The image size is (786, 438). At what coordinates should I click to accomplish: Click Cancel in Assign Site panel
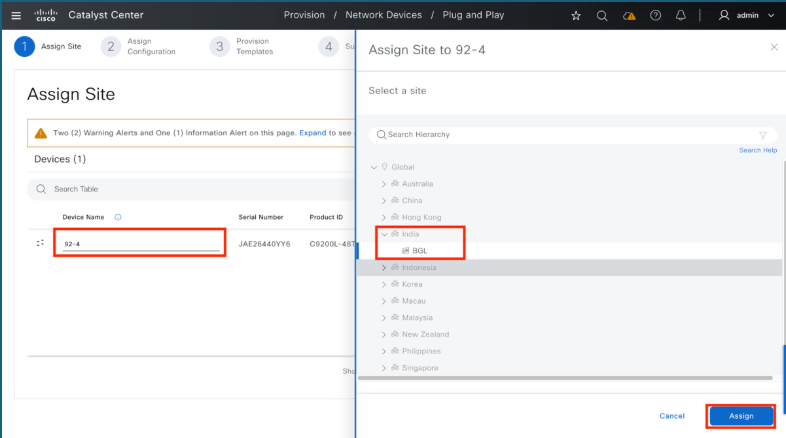[x=672, y=416]
